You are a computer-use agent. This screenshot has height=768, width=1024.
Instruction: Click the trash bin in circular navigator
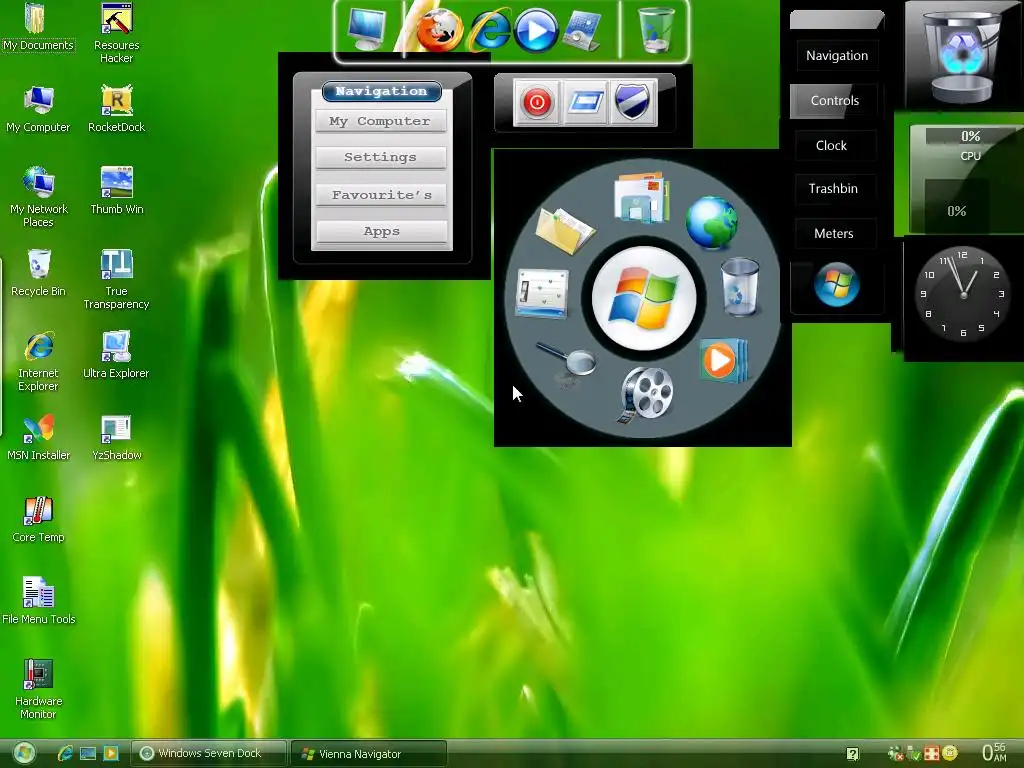pyautogui.click(x=740, y=287)
